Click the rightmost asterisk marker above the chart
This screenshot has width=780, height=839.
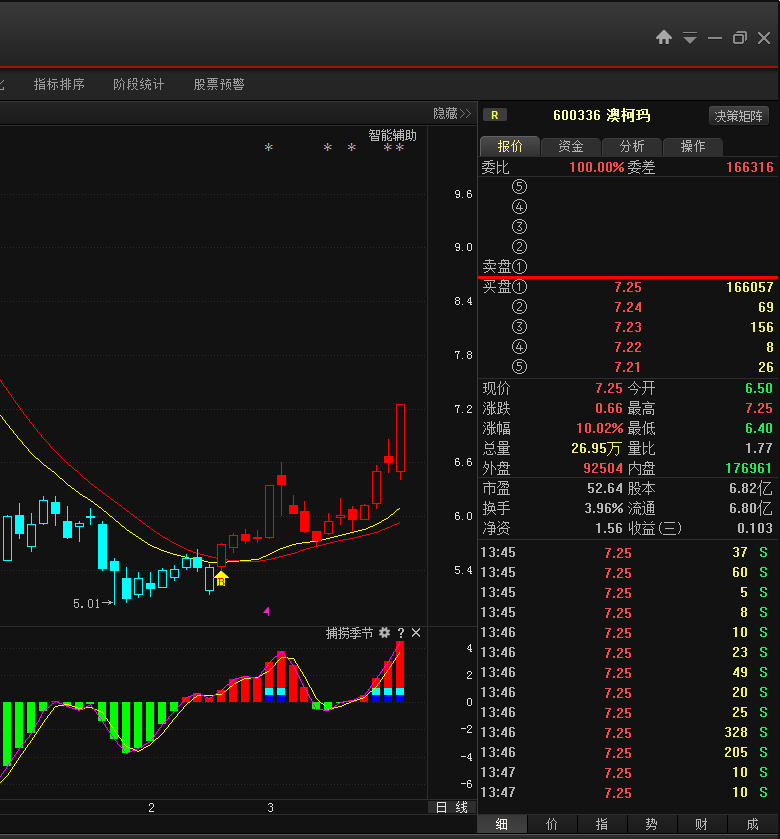pos(399,148)
